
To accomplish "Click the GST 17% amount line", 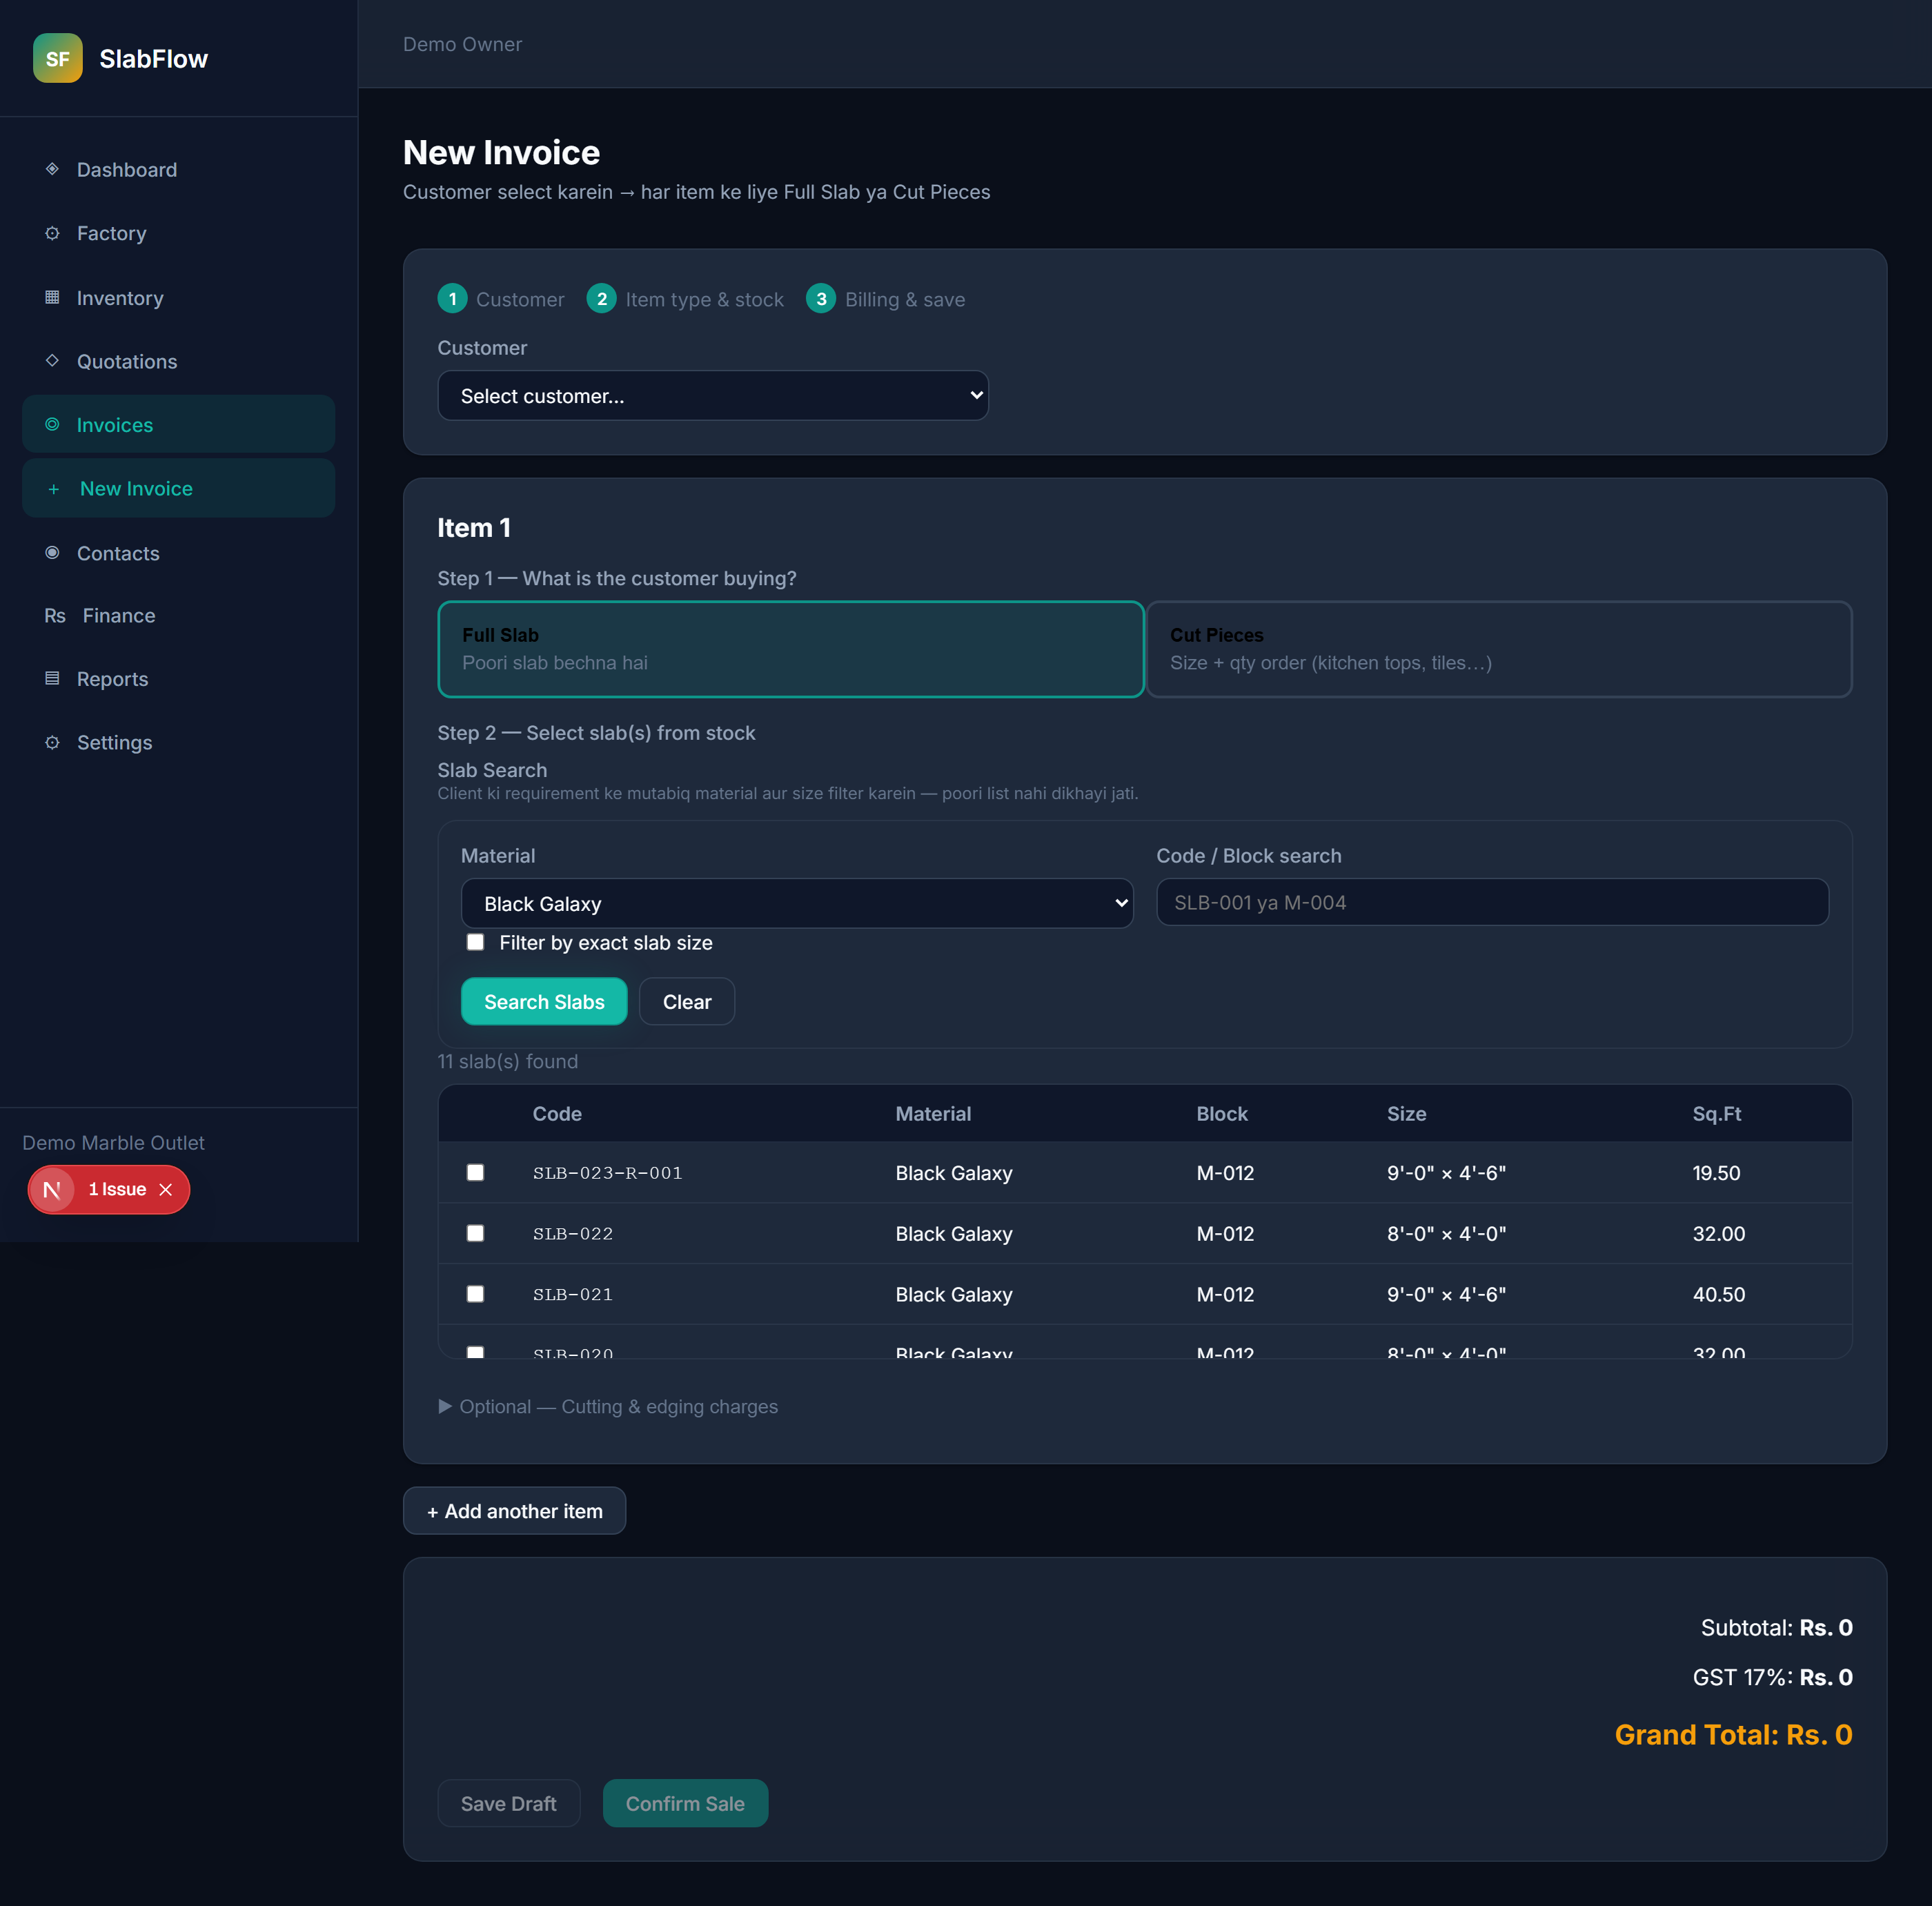I will point(1772,1677).
